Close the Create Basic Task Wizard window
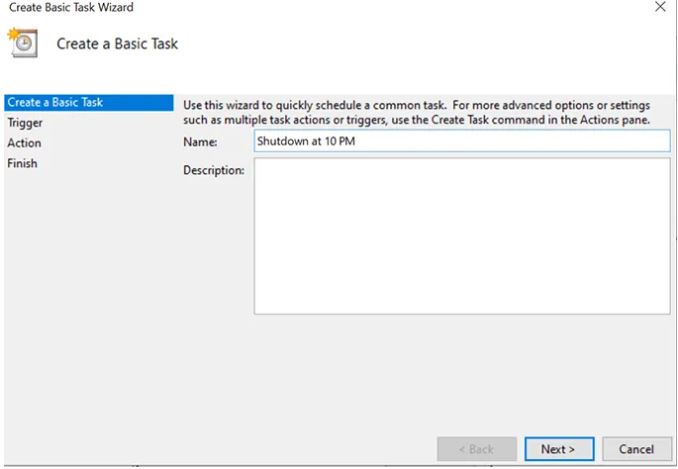Viewport: 678px width, 469px height. pyautogui.click(x=659, y=8)
